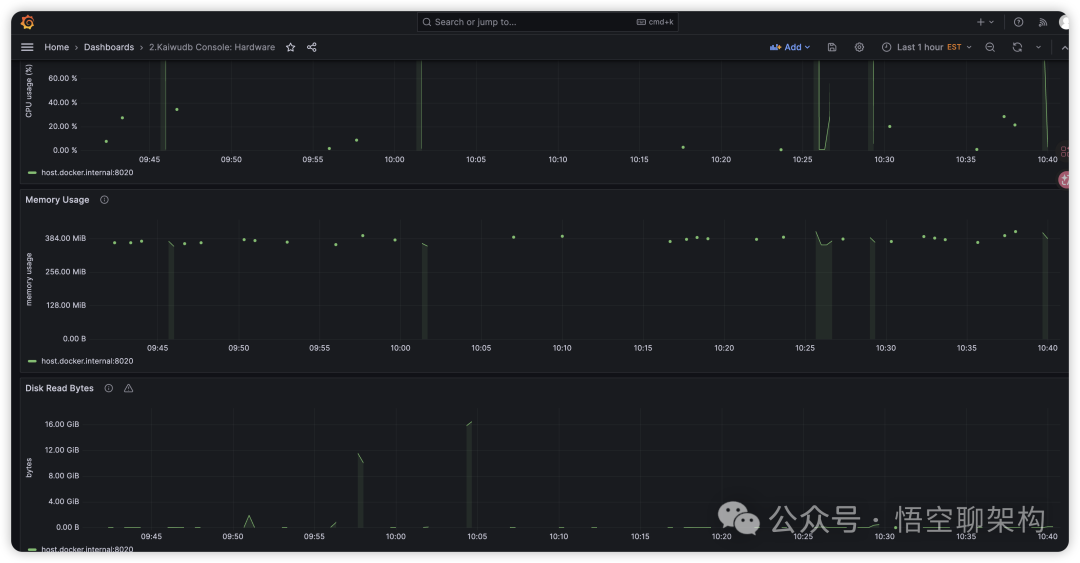Mark dashboard as favorite with star icon
The height and width of the screenshot is (563, 1080).
pyautogui.click(x=291, y=47)
